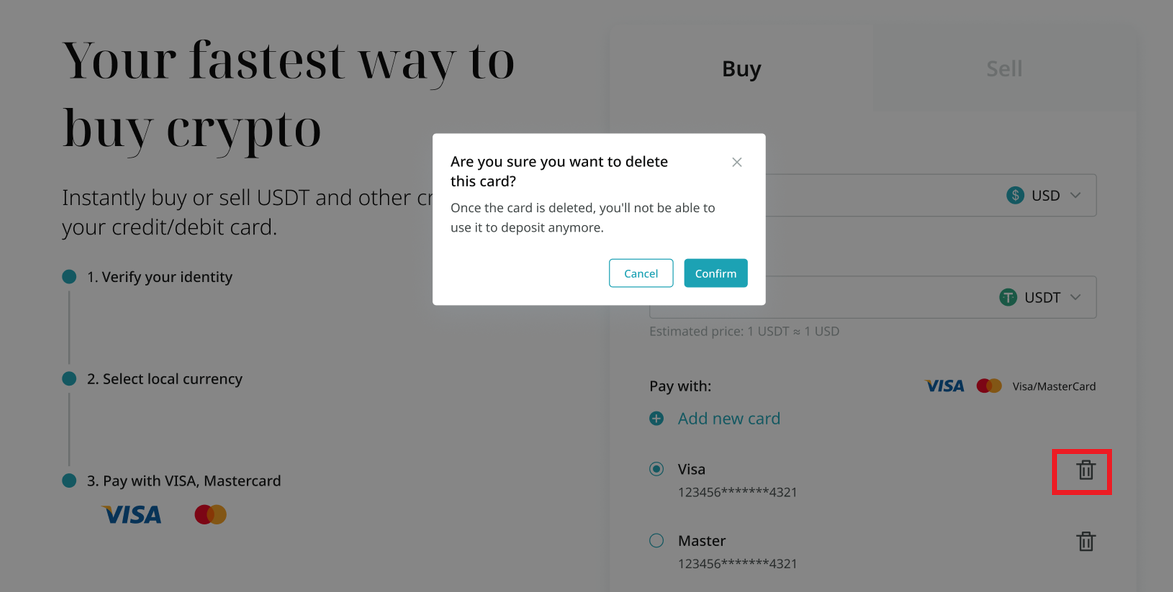The width and height of the screenshot is (1173, 592).
Task: Switch to the Sell tab
Action: [x=1004, y=68]
